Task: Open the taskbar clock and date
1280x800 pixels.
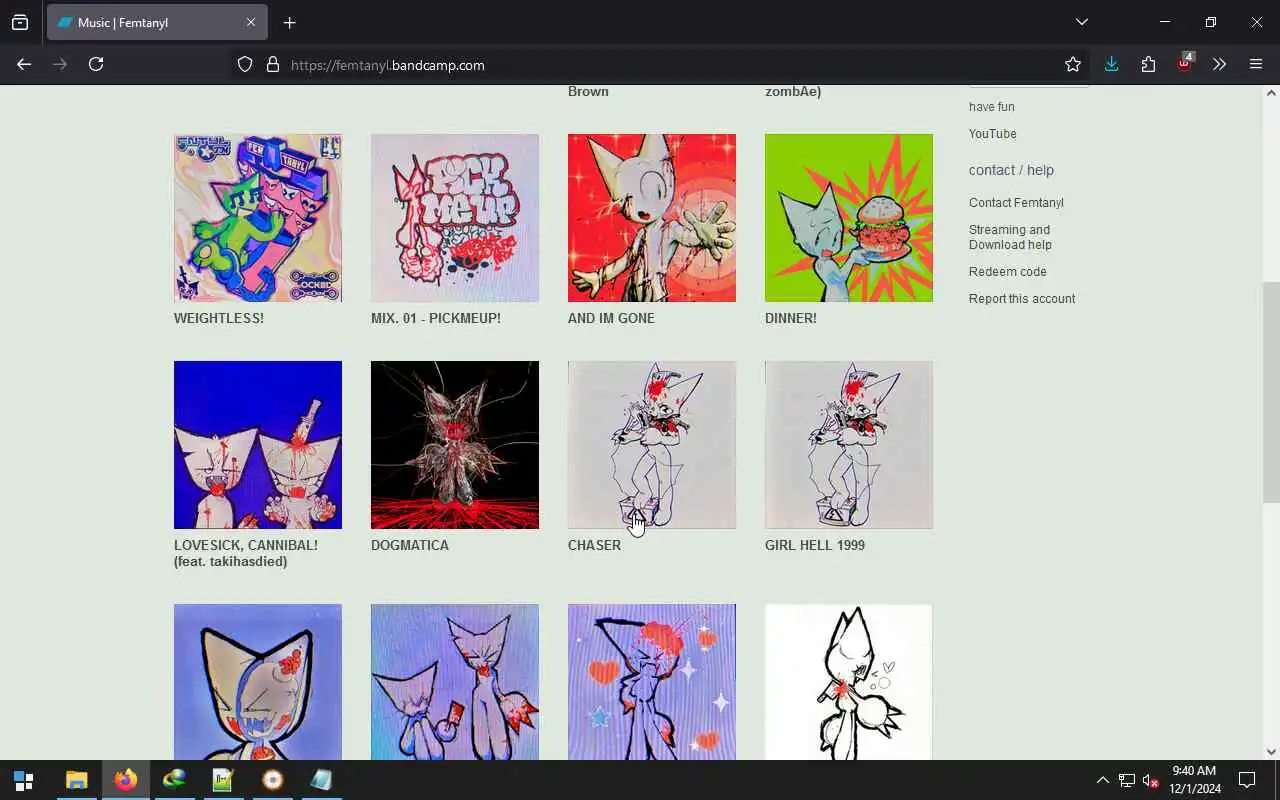Action: [1195, 780]
